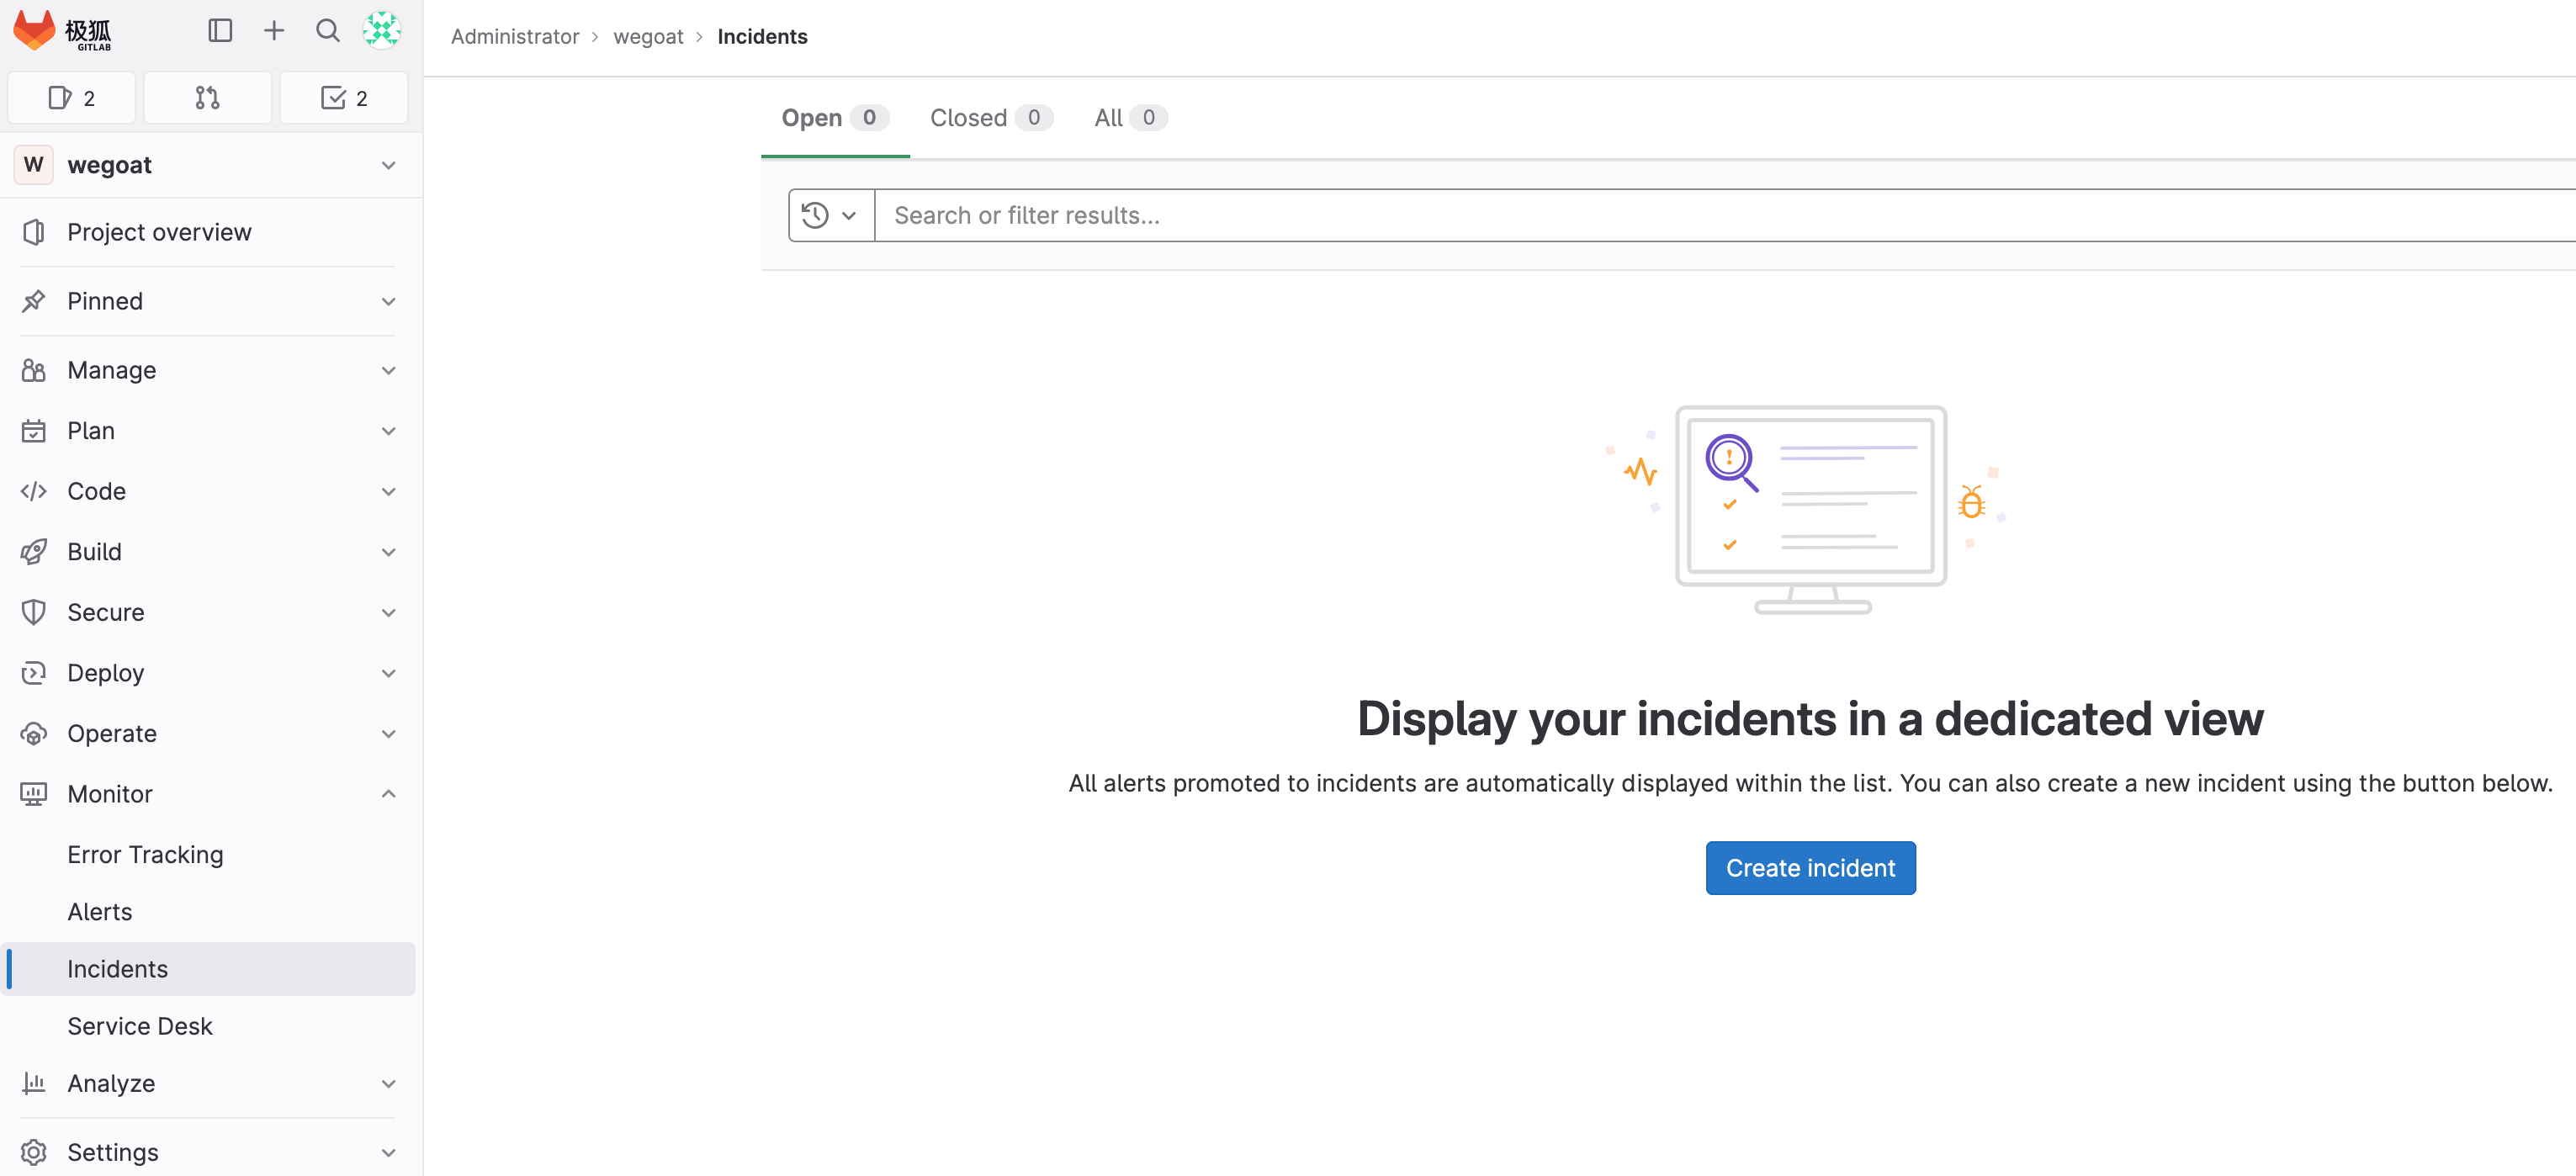
Task: Click the plus create-new icon
Action: click(274, 31)
